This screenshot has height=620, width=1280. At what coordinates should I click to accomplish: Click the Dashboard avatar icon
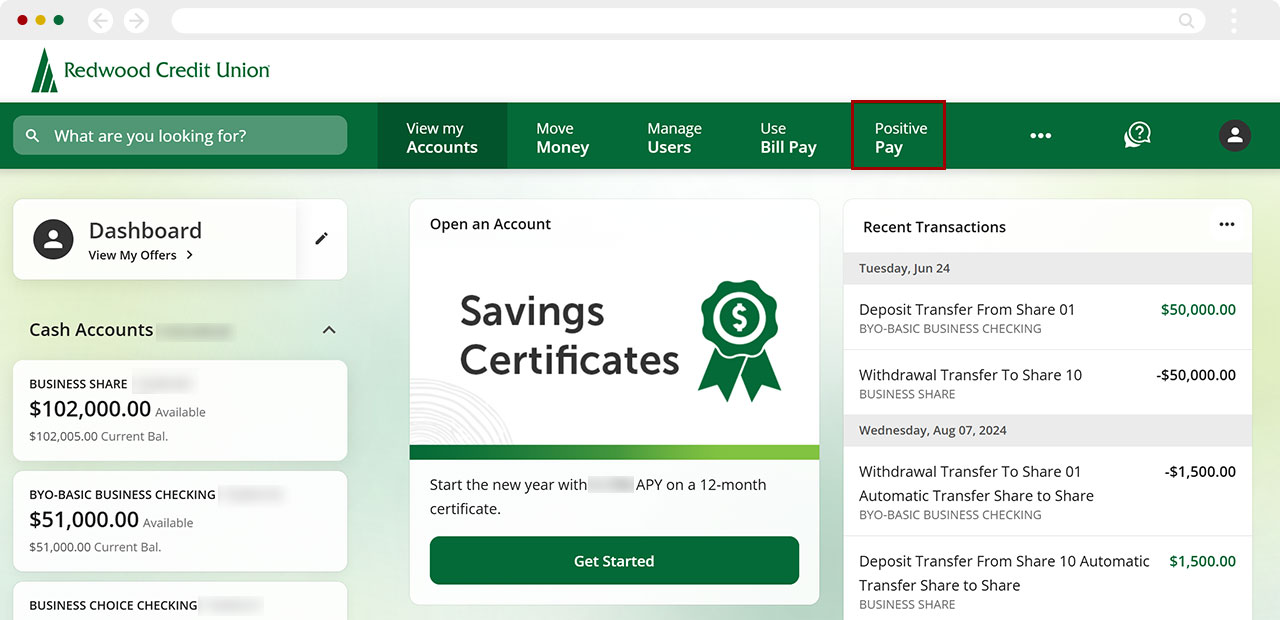(54, 239)
